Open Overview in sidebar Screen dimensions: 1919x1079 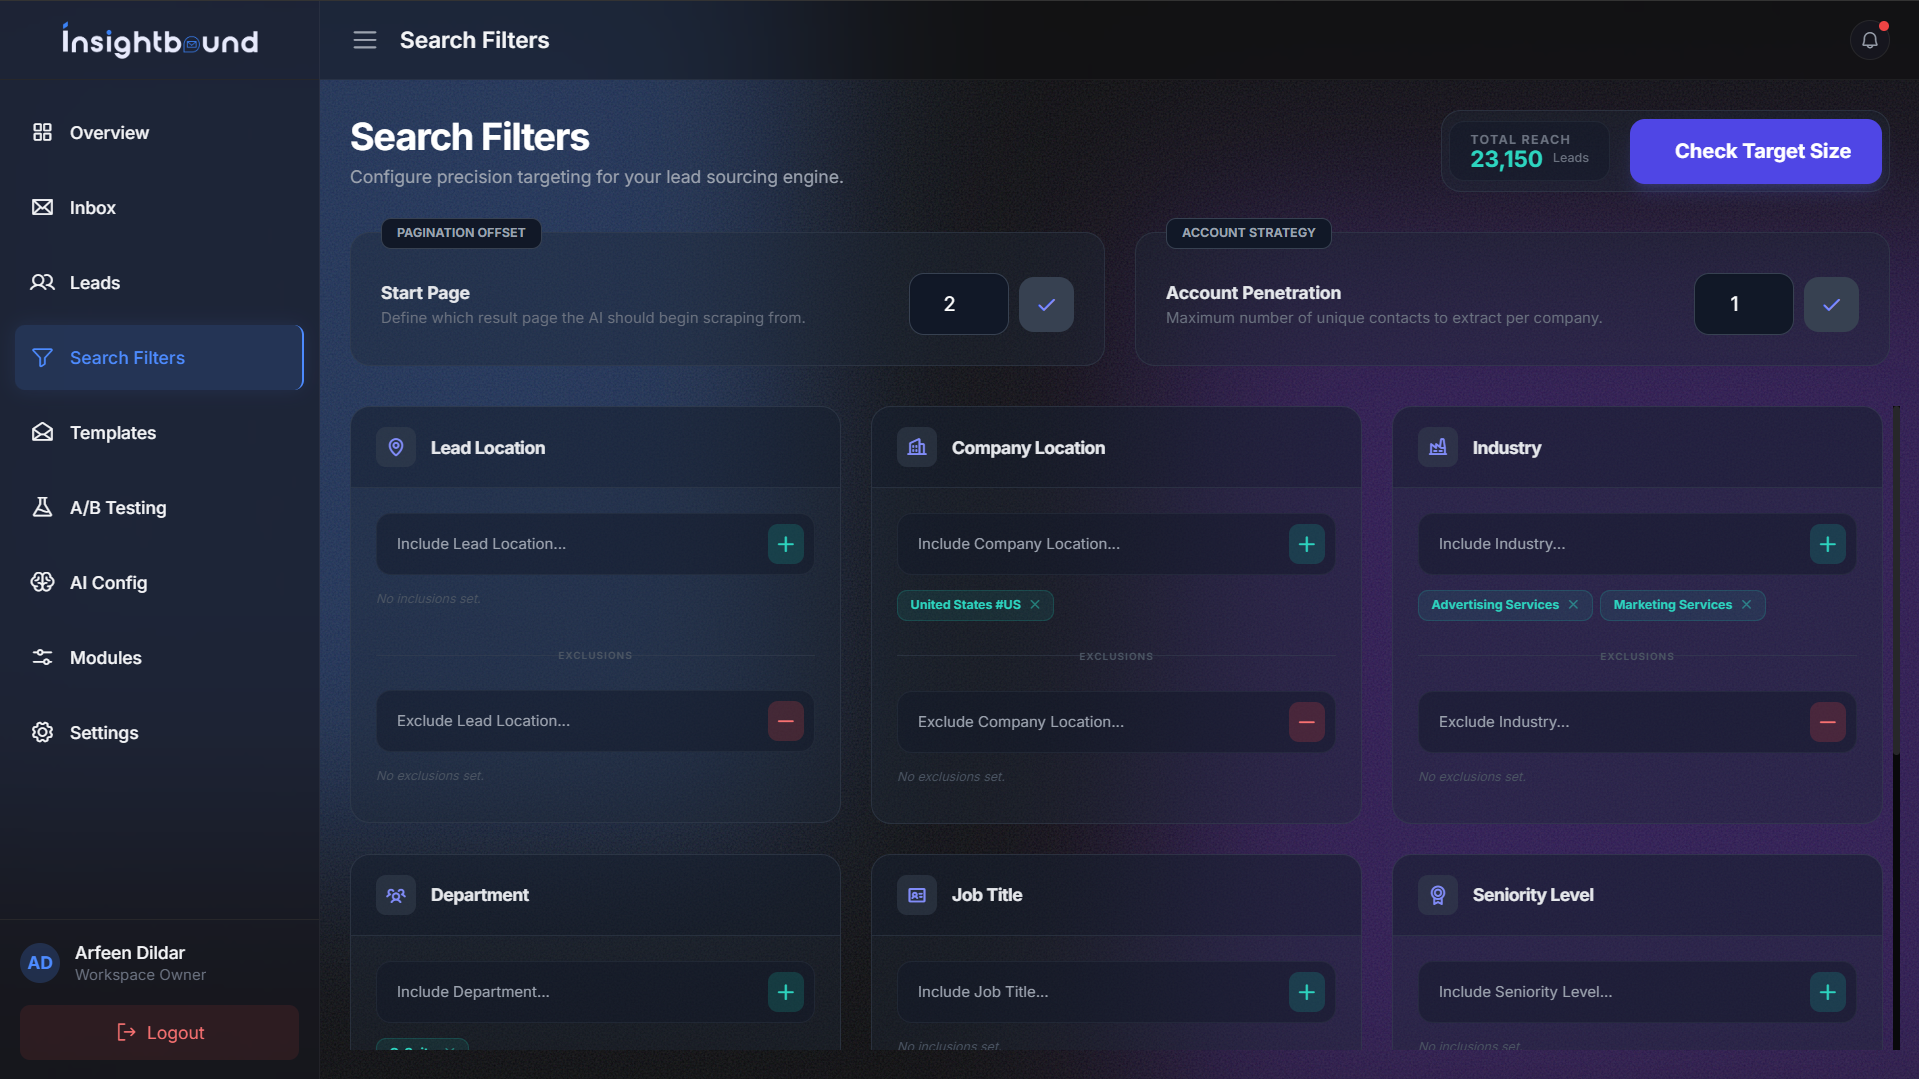159,133
